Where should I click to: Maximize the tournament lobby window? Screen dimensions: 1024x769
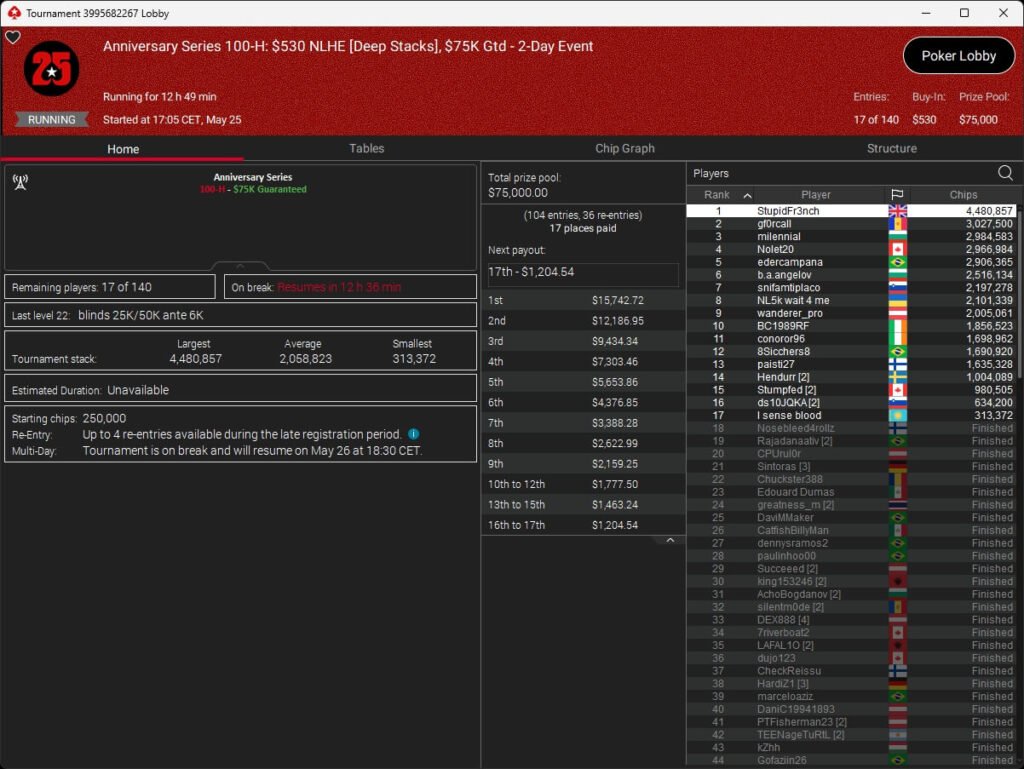point(964,13)
